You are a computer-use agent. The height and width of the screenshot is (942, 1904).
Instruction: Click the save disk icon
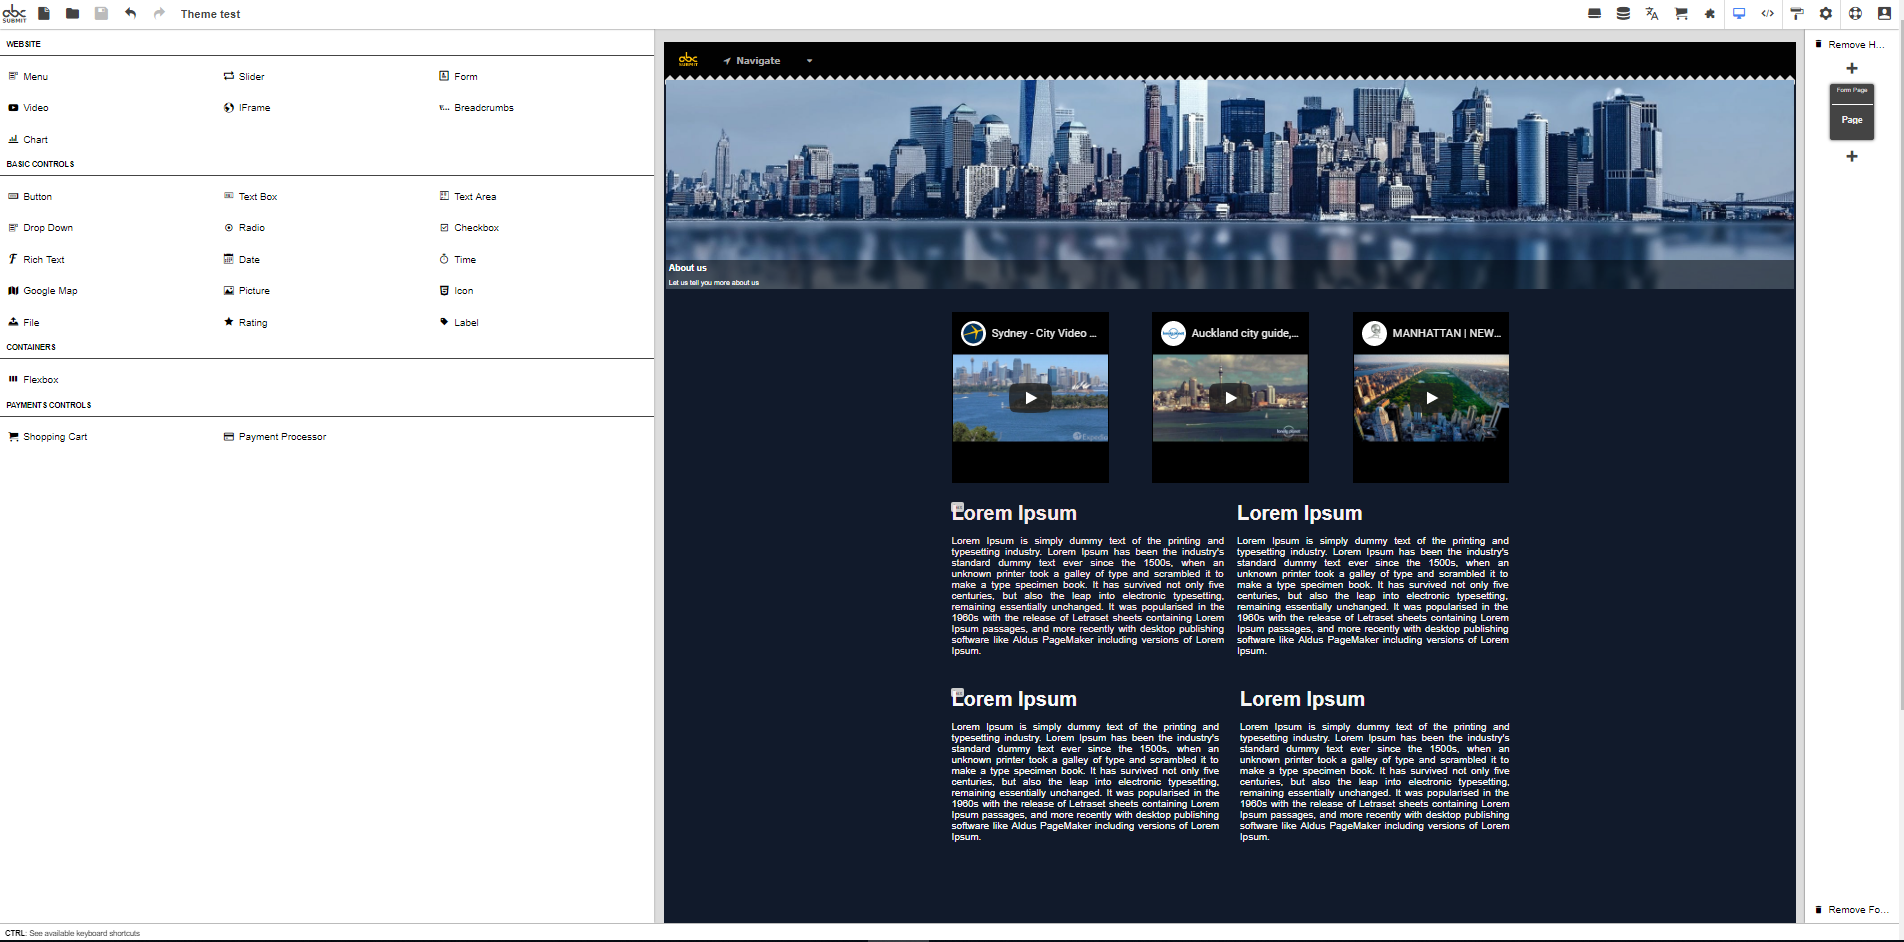pyautogui.click(x=101, y=14)
